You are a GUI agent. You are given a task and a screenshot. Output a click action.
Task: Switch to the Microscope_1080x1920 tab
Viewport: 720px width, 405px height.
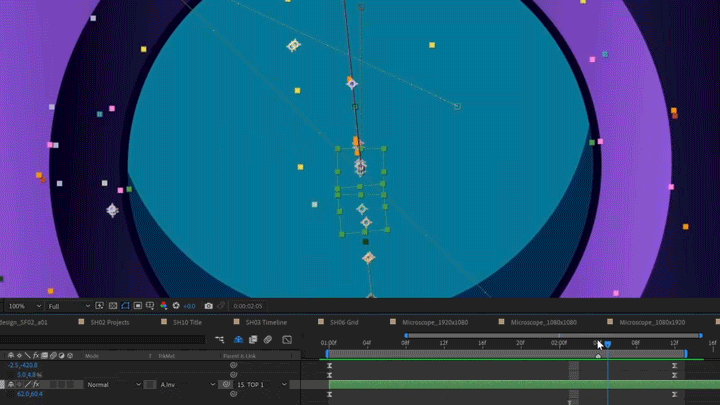(x=652, y=322)
